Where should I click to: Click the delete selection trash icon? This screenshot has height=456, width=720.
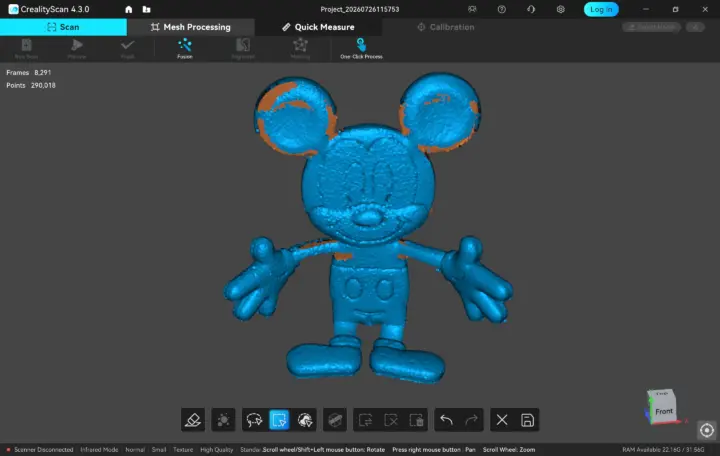(x=416, y=420)
